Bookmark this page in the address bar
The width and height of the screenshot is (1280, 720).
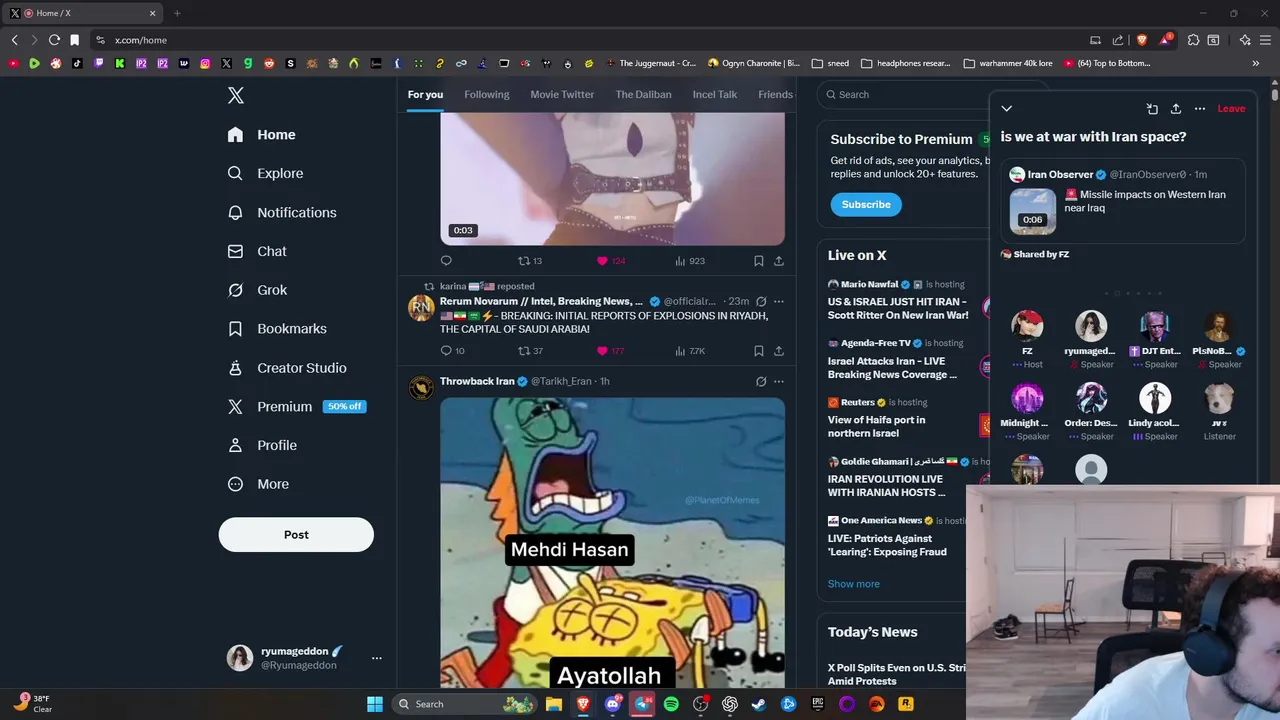tap(75, 40)
